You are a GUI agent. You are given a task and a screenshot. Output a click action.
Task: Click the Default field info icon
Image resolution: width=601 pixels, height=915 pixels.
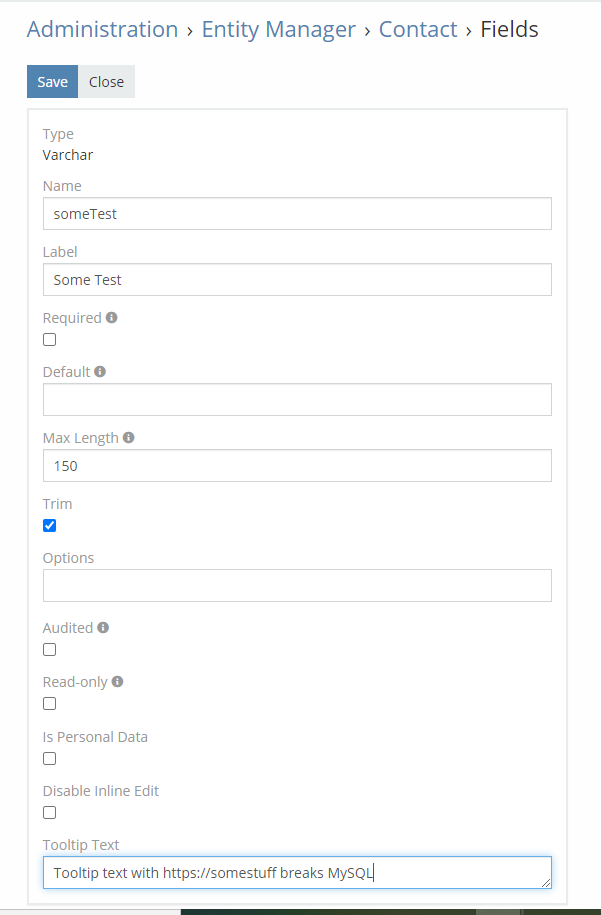pos(100,372)
